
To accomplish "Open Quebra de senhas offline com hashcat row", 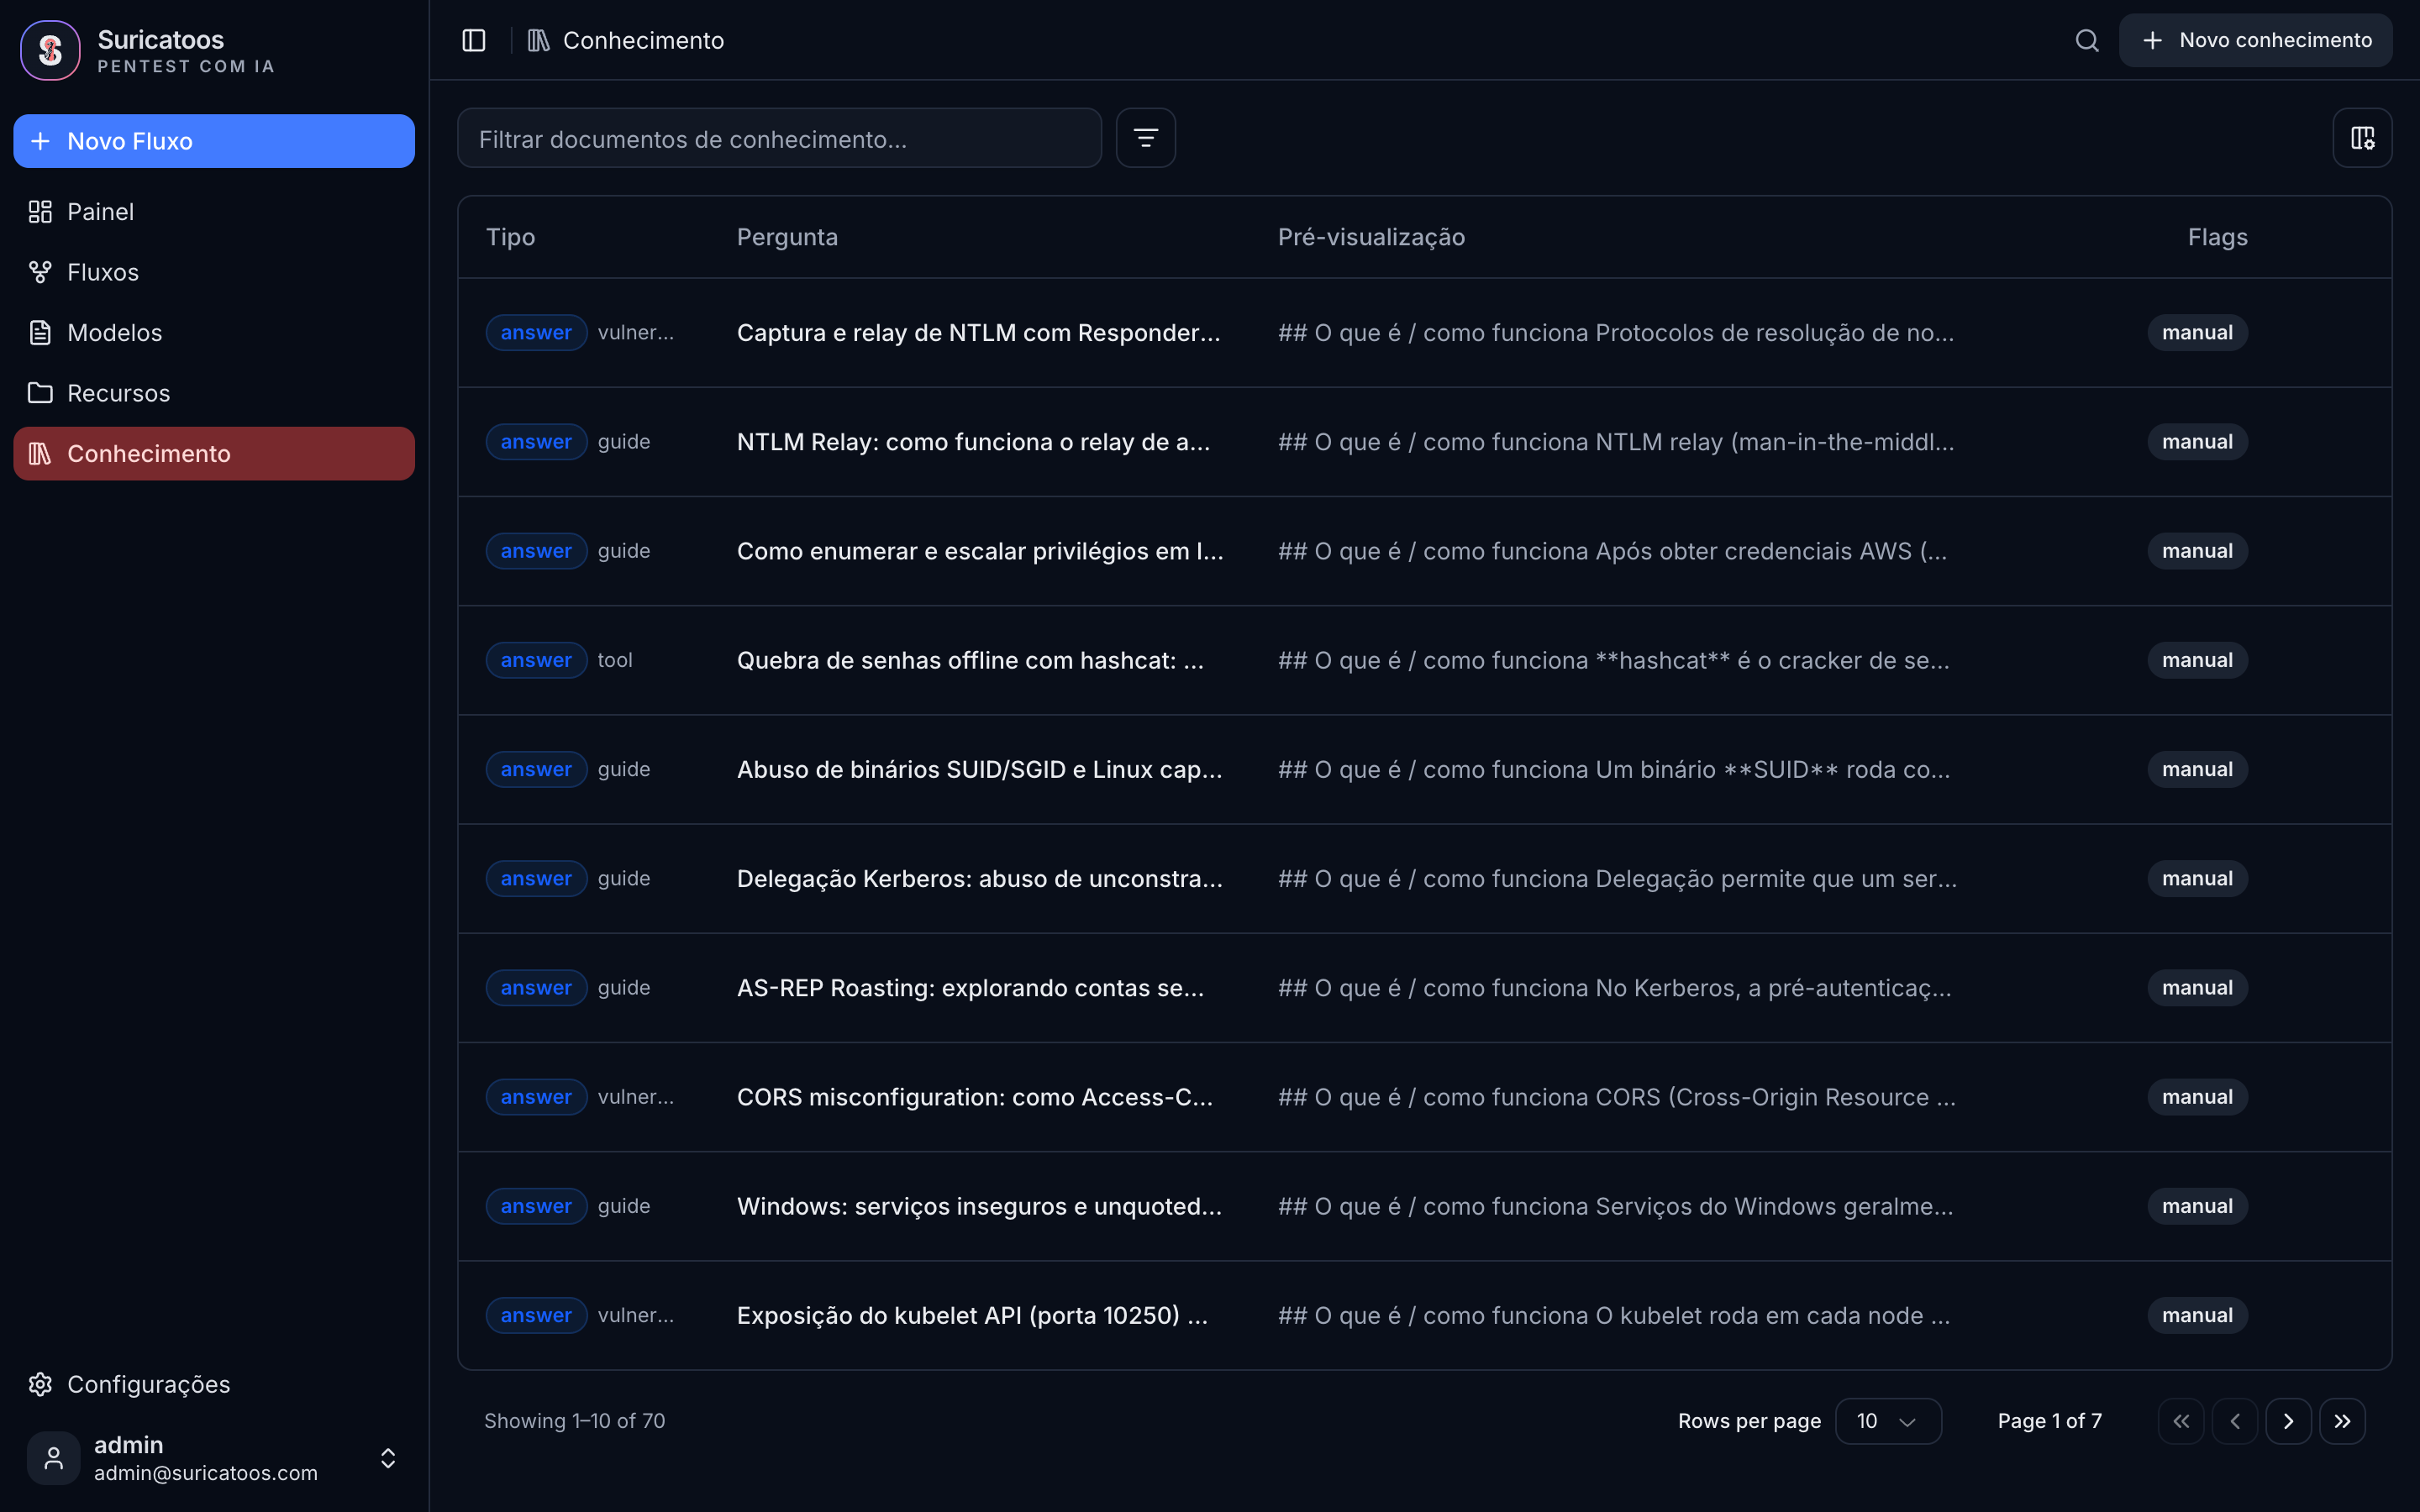I will click(1424, 660).
